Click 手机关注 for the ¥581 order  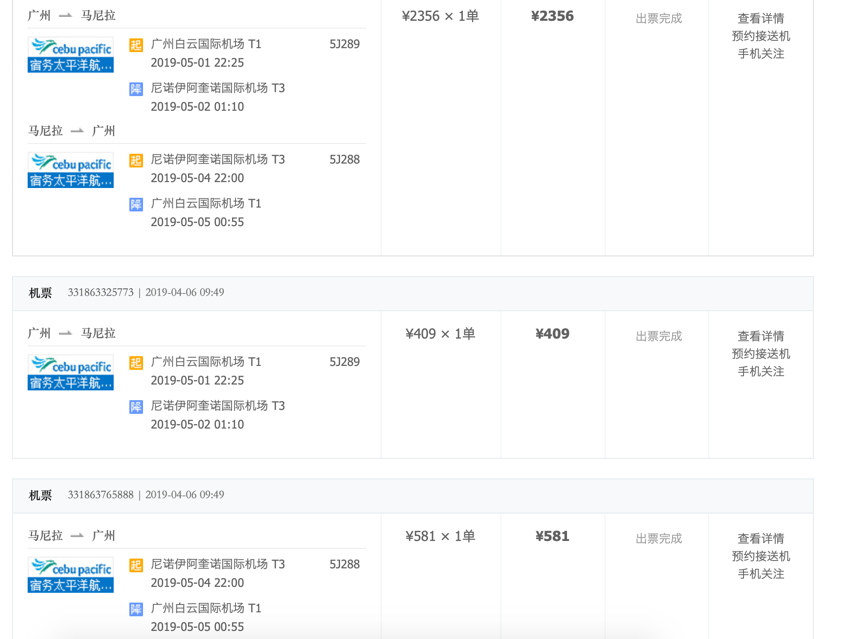point(761,574)
